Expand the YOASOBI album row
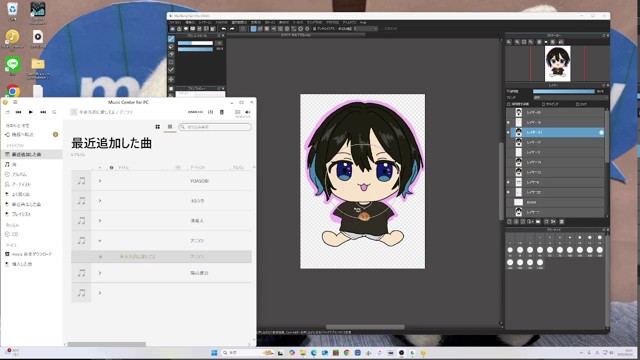Screen dimensions: 640x360 click(x=100, y=181)
